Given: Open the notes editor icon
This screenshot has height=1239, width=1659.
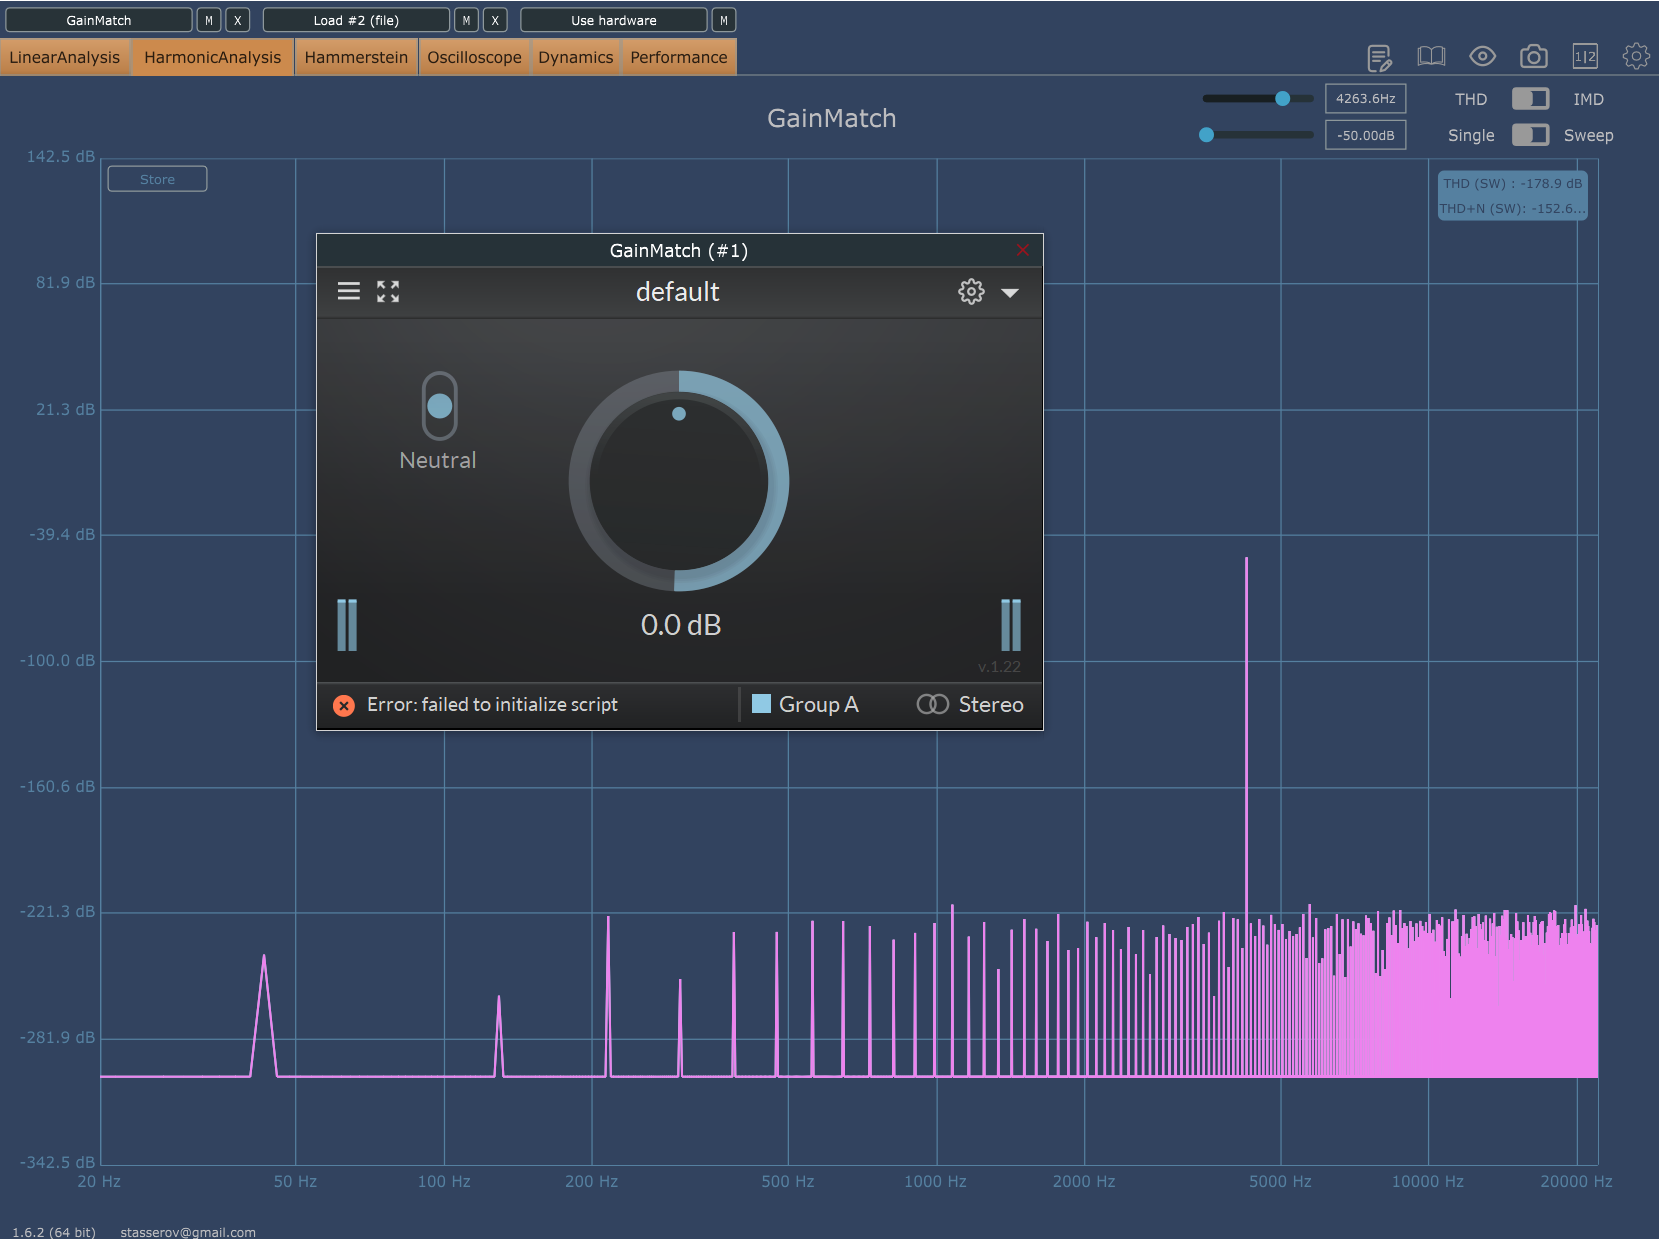Looking at the screenshot, I should [x=1380, y=57].
